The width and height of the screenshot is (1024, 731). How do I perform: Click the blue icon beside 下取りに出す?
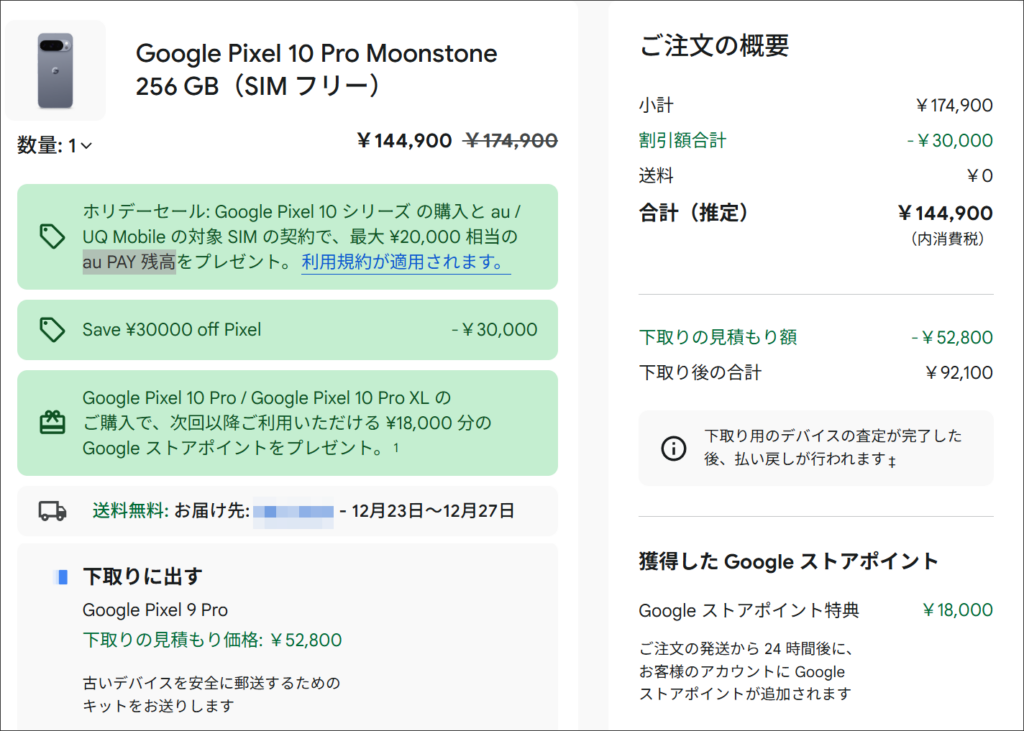(62, 577)
